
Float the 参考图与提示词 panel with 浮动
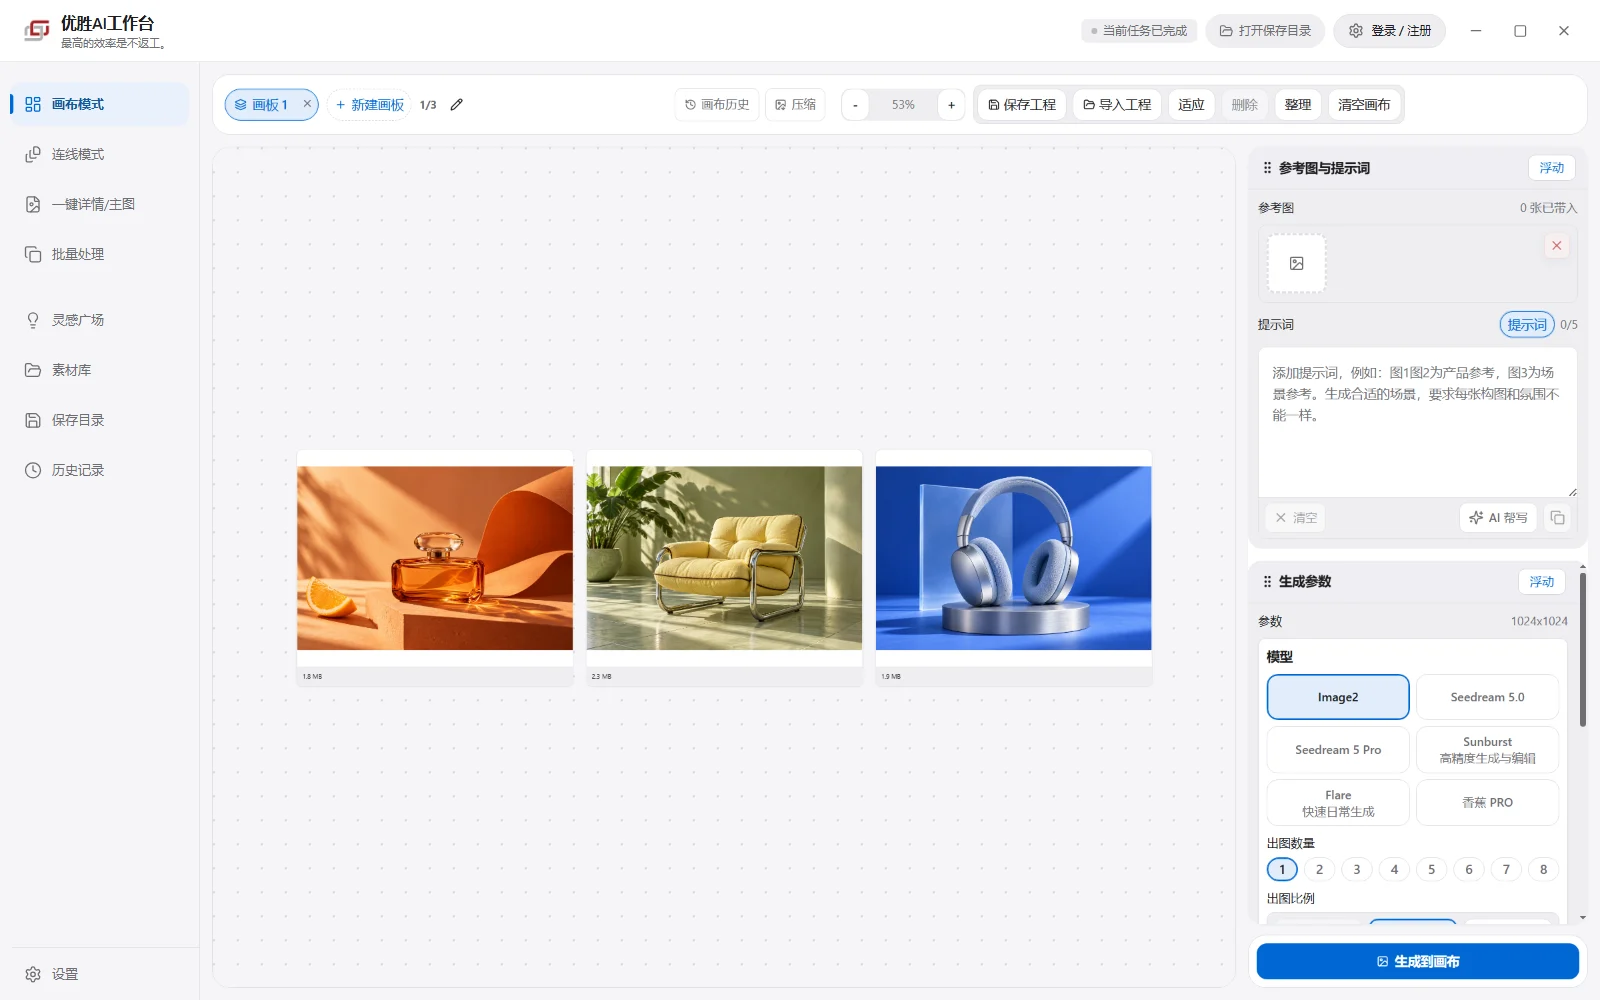point(1552,168)
